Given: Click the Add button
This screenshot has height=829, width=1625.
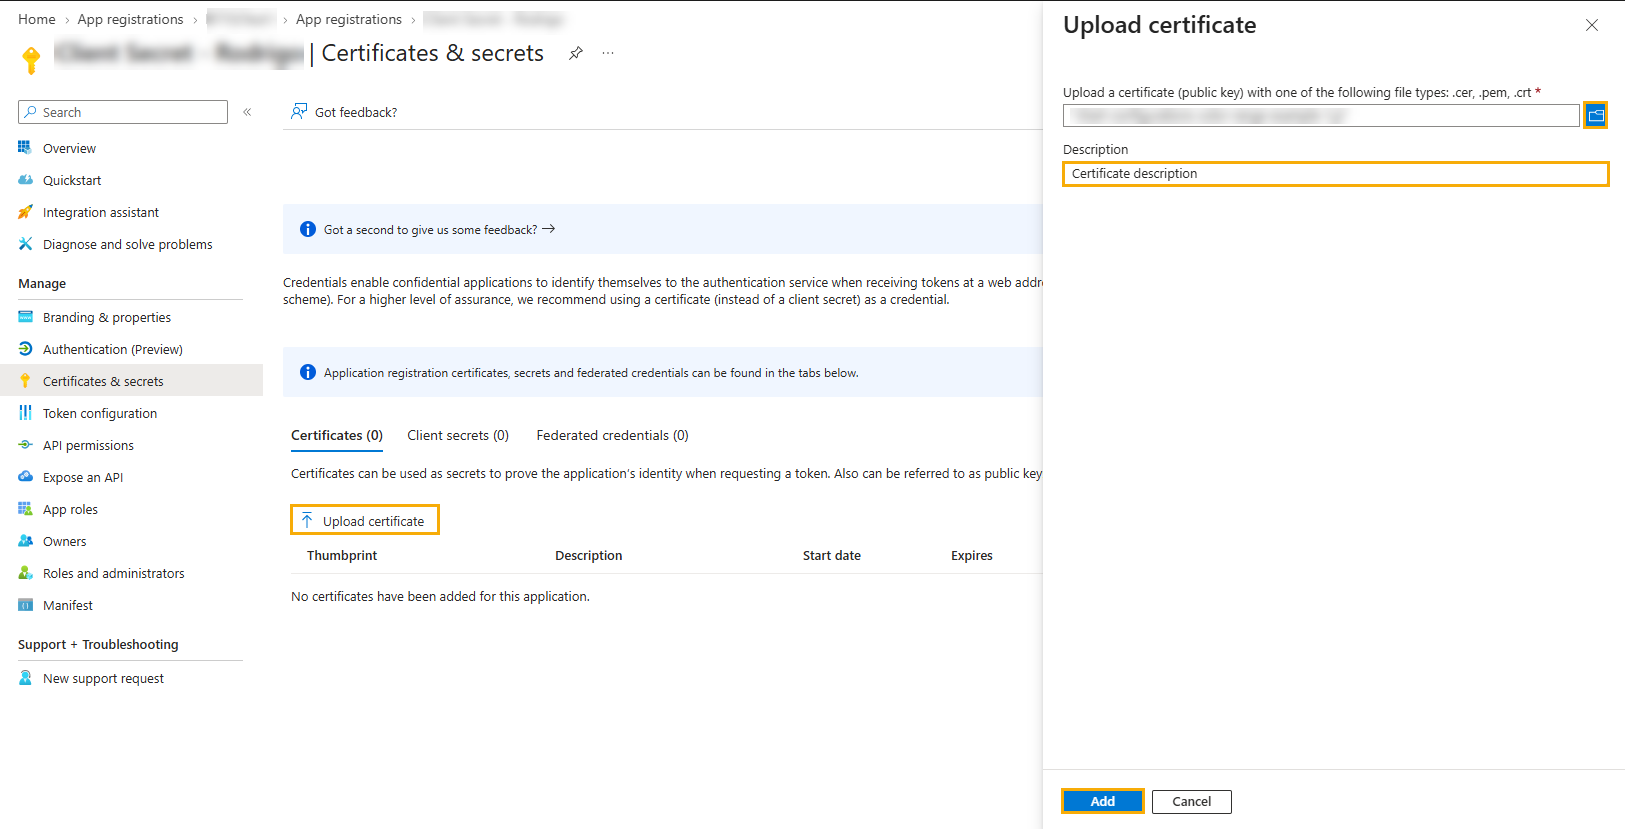Looking at the screenshot, I should click(1102, 801).
